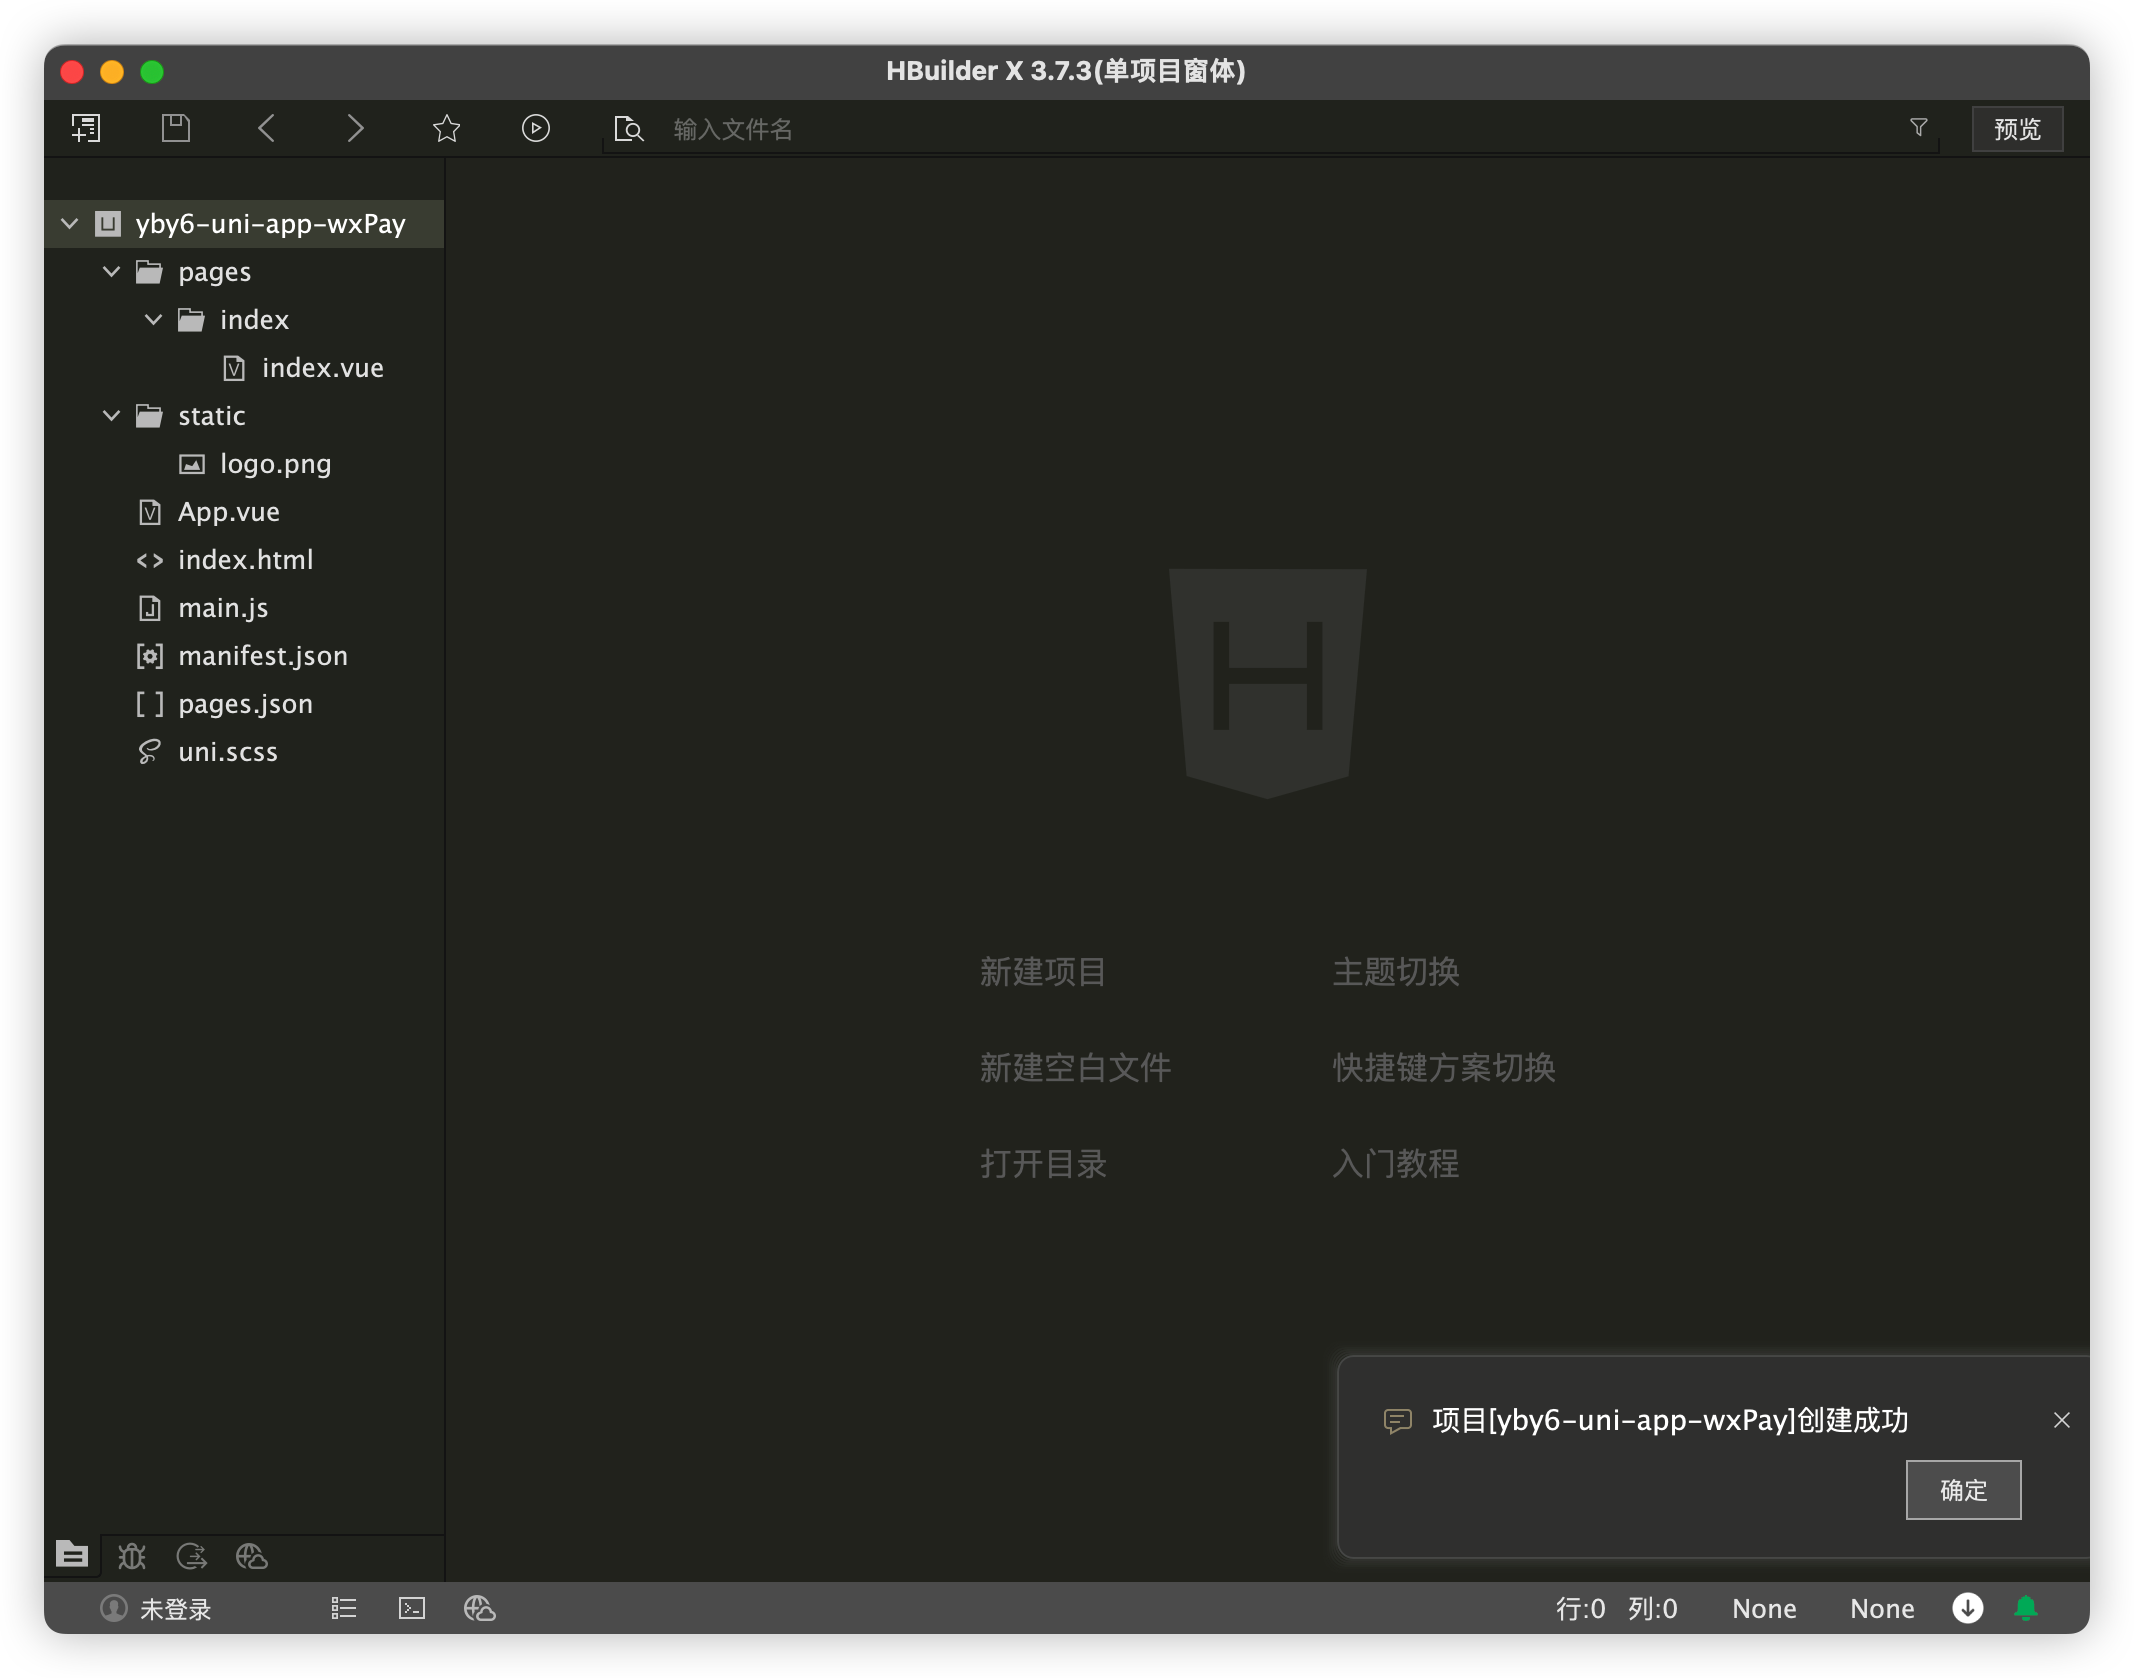Collapse the pages folder

[x=112, y=271]
